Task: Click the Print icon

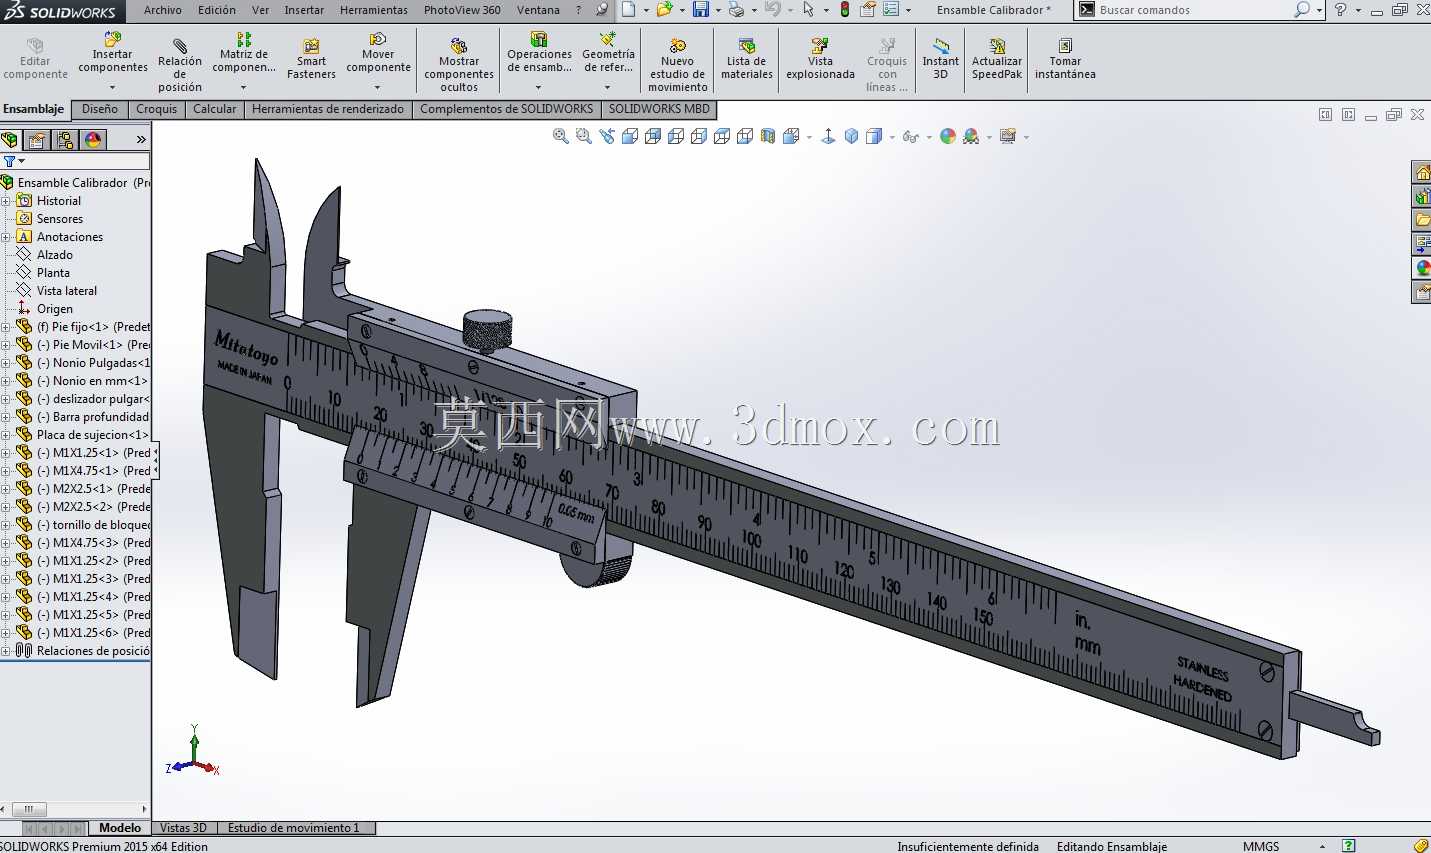Action: click(736, 9)
